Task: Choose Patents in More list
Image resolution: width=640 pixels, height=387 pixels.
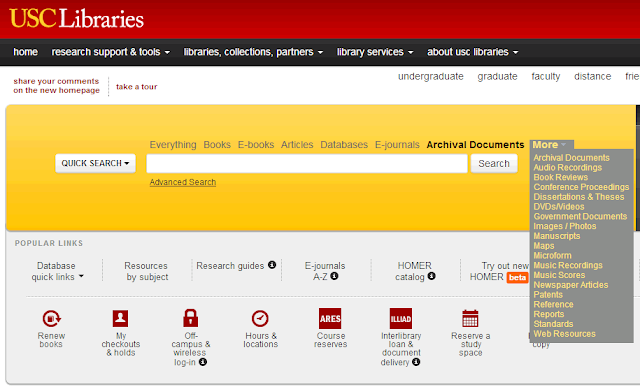Action: pos(548,295)
